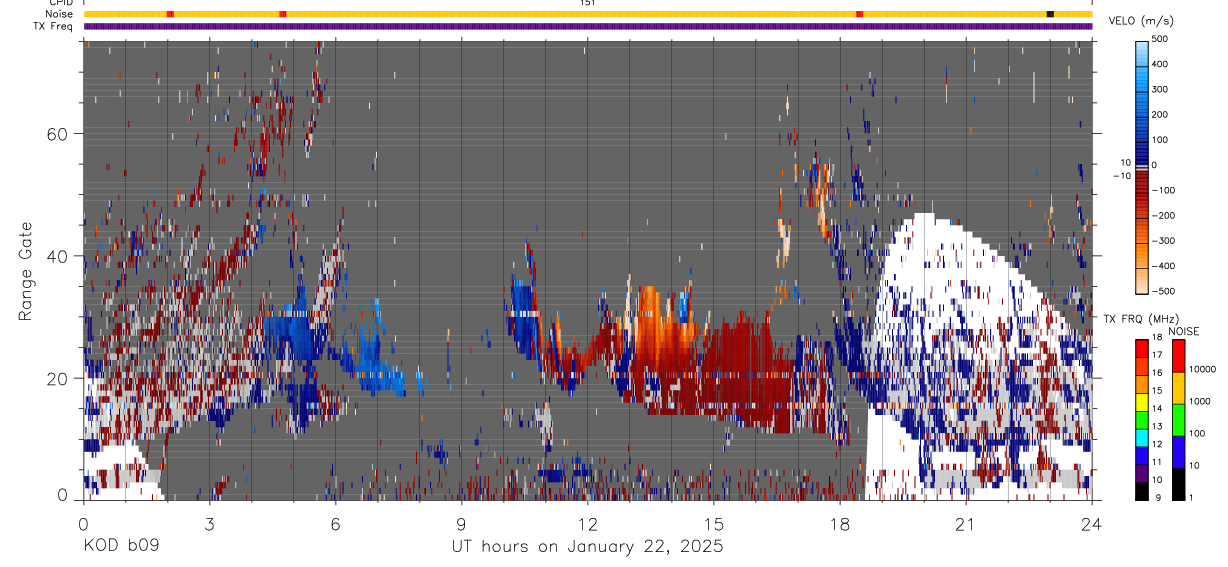Click the 'UT hours on January 22, 2025' caption
Image resolution: width=1228 pixels, height=567 pixels.
(x=588, y=547)
